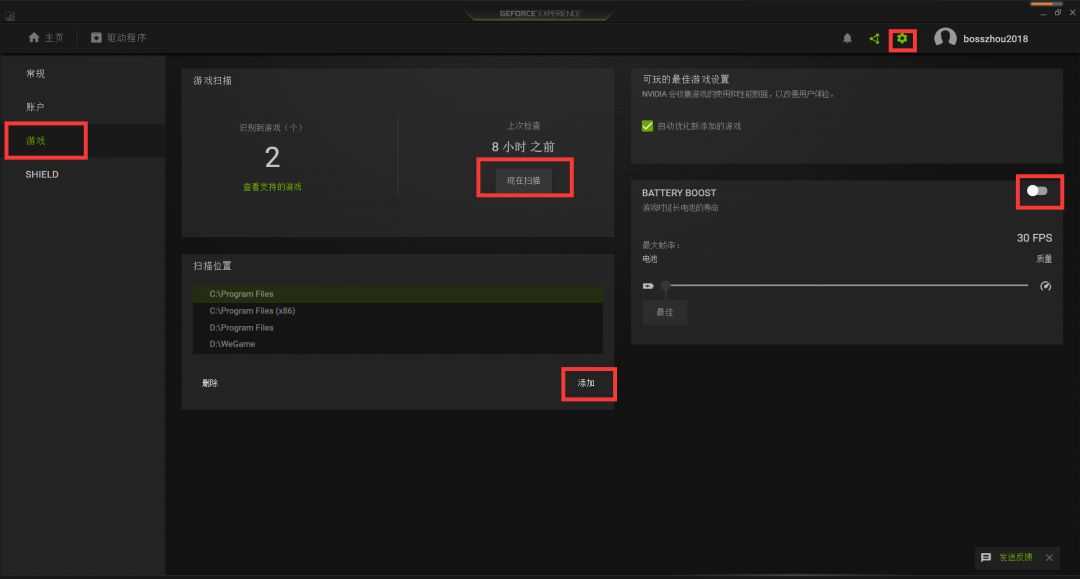Click the Battery Boost FPS slider track

pos(847,285)
